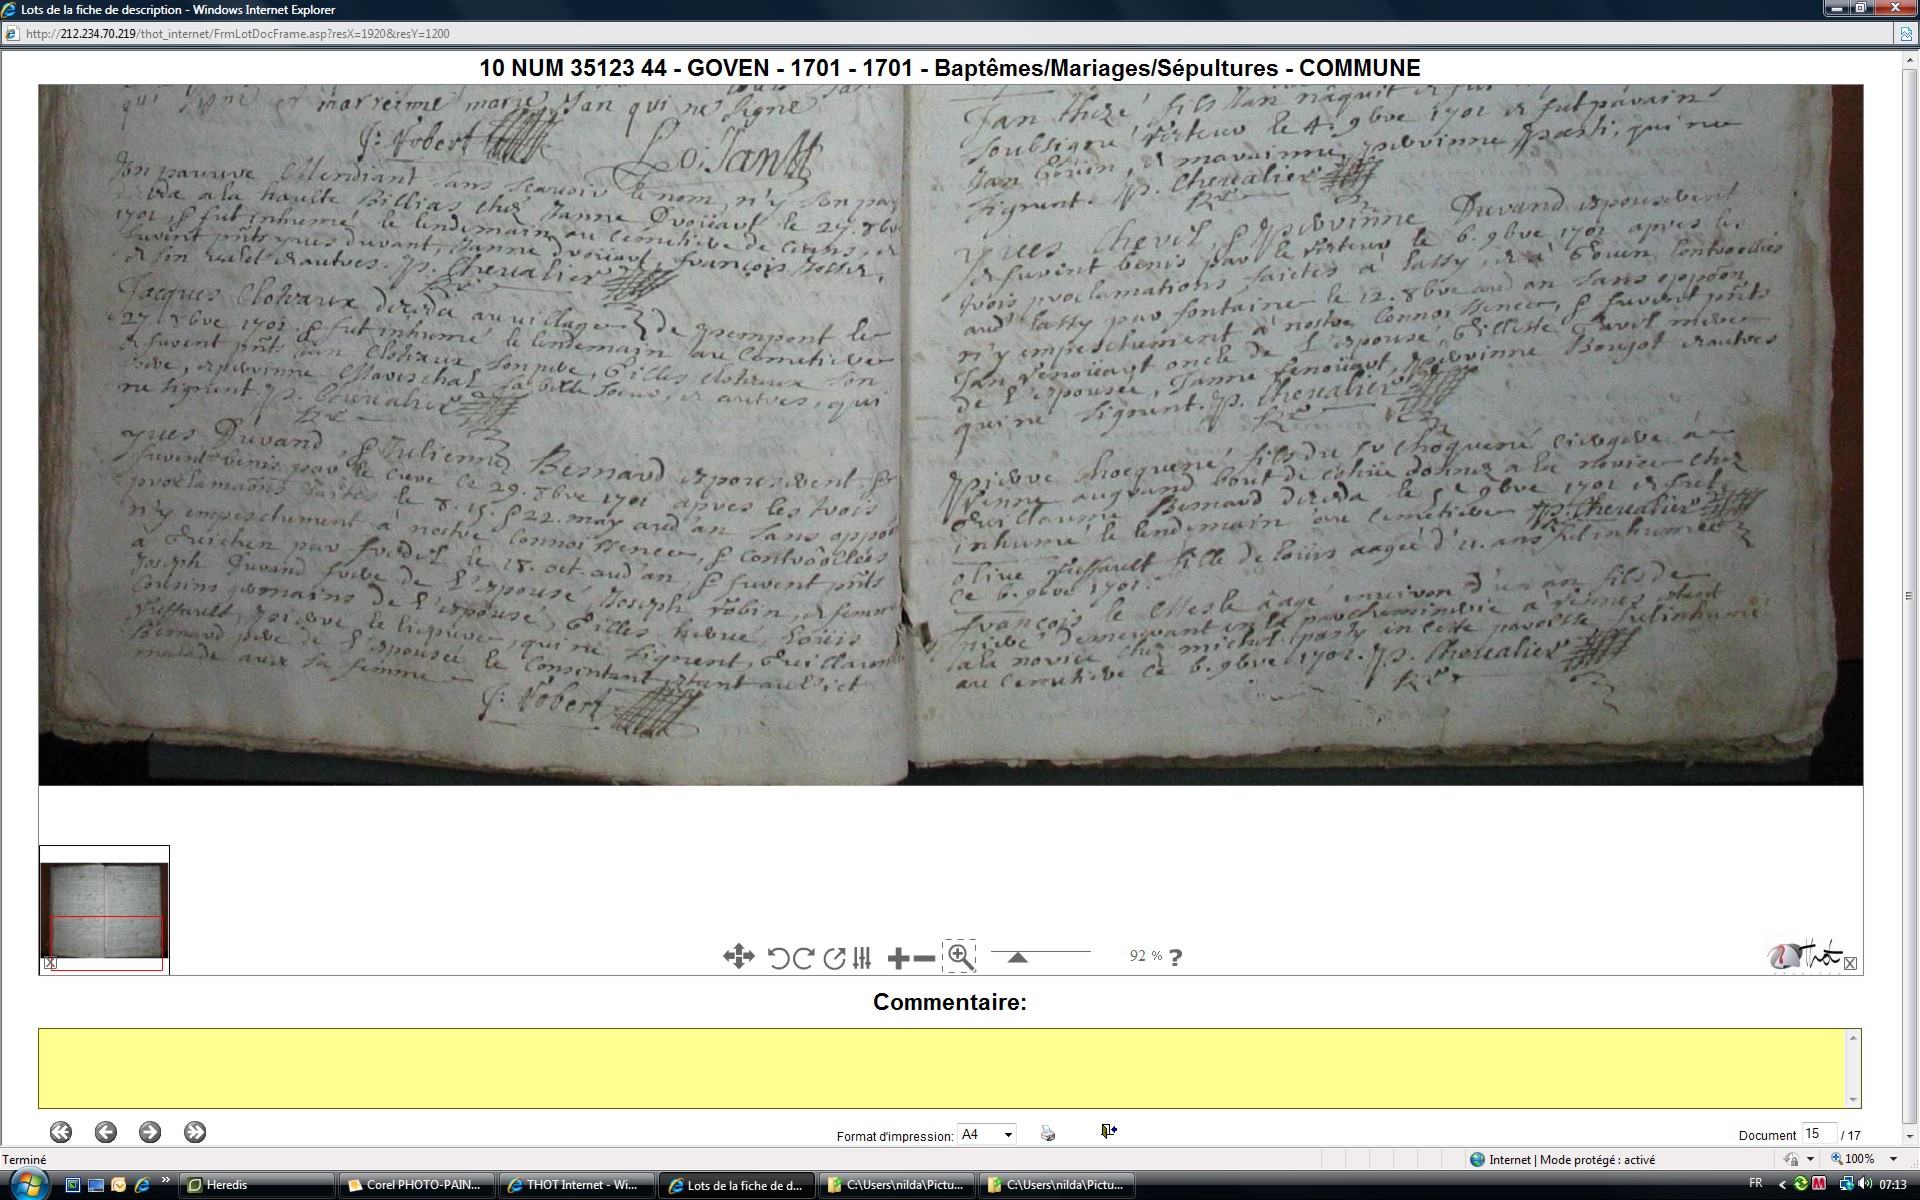The width and height of the screenshot is (1920, 1200).
Task: Open viewer help question mark
Action: (x=1176, y=957)
